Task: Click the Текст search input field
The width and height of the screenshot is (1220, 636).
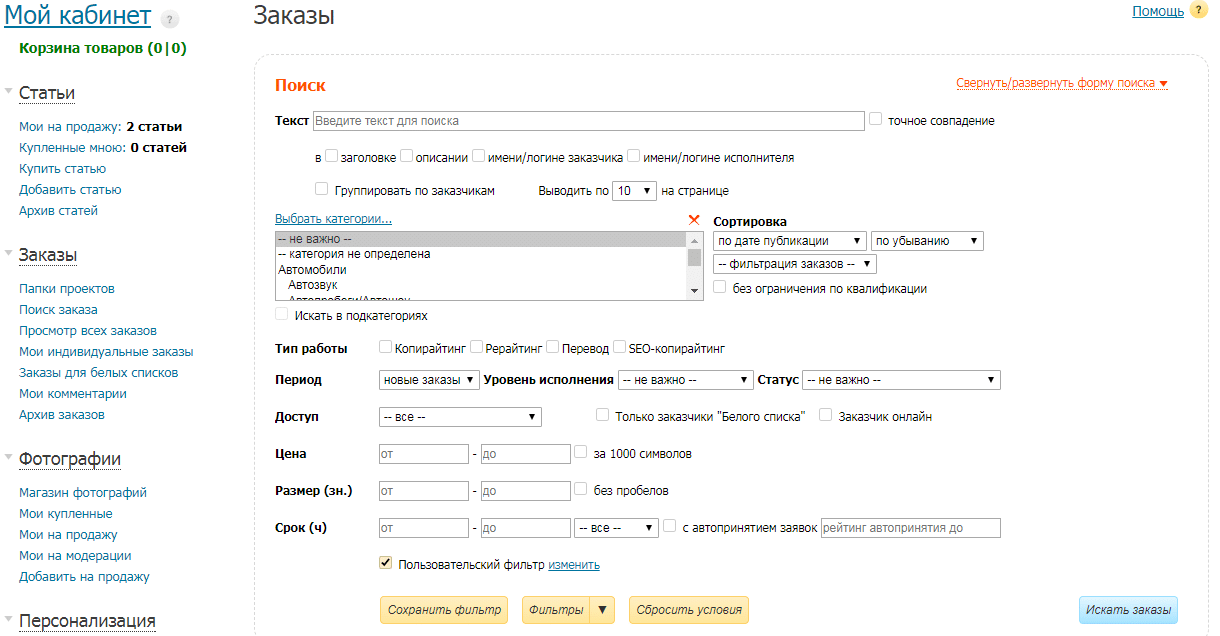Action: 590,120
